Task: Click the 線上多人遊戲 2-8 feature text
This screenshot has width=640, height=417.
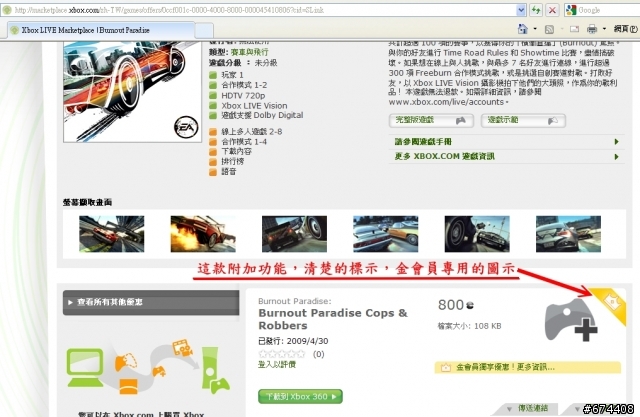Action: click(251, 131)
